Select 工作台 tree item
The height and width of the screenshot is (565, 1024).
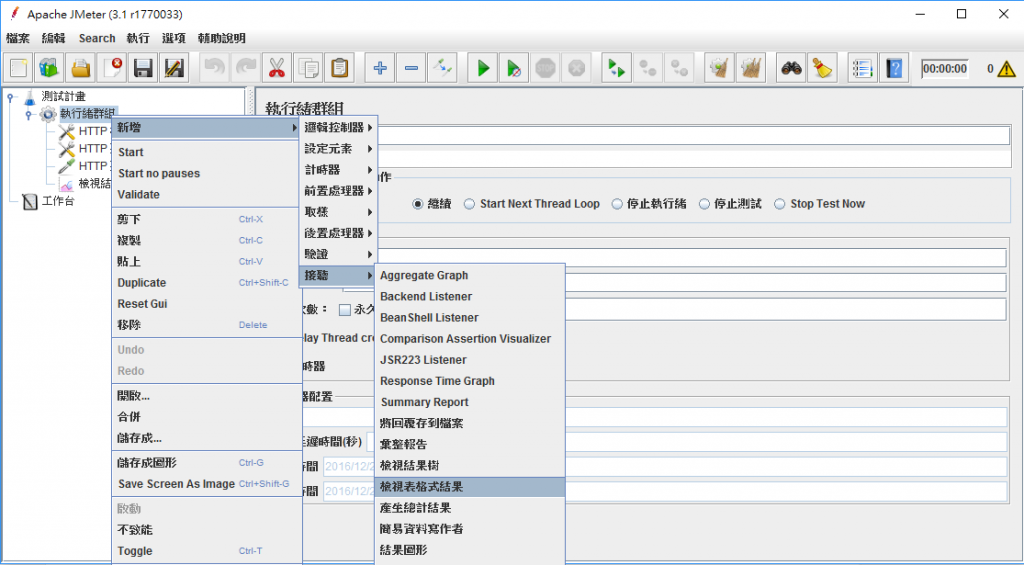(57, 201)
